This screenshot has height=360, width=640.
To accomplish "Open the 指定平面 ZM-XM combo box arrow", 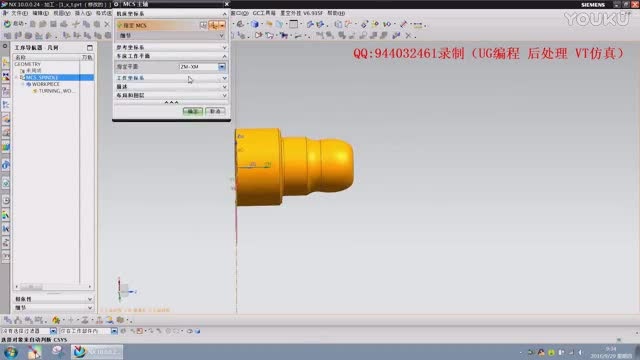I will 221,67.
